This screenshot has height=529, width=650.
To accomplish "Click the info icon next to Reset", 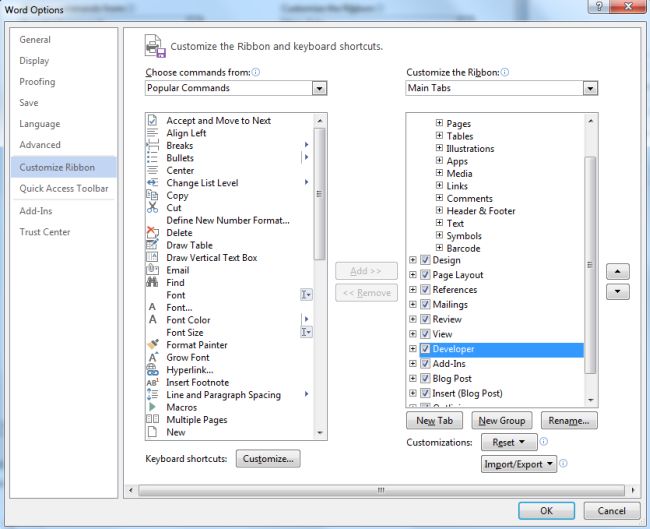I will [x=544, y=442].
